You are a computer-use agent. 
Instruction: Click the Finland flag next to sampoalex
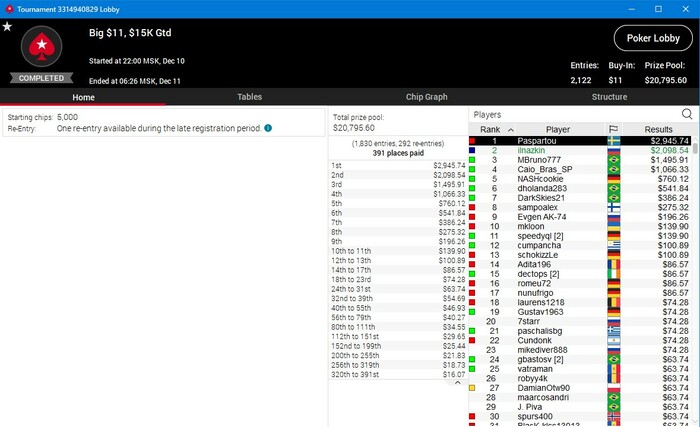tap(614, 207)
